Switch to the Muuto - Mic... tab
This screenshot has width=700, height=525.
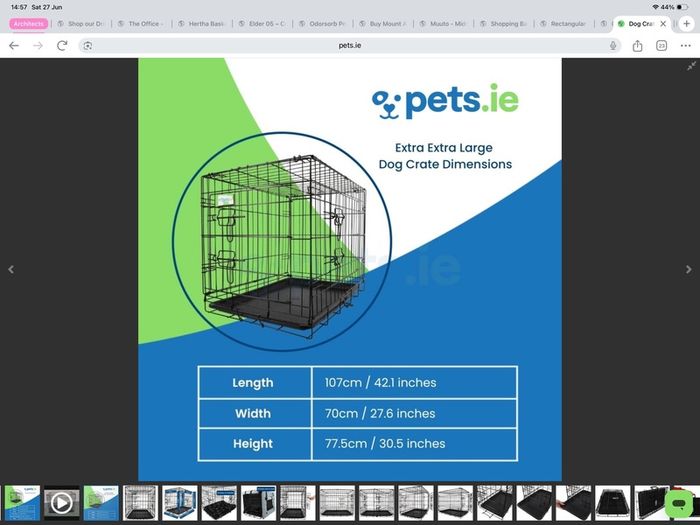tap(443, 24)
